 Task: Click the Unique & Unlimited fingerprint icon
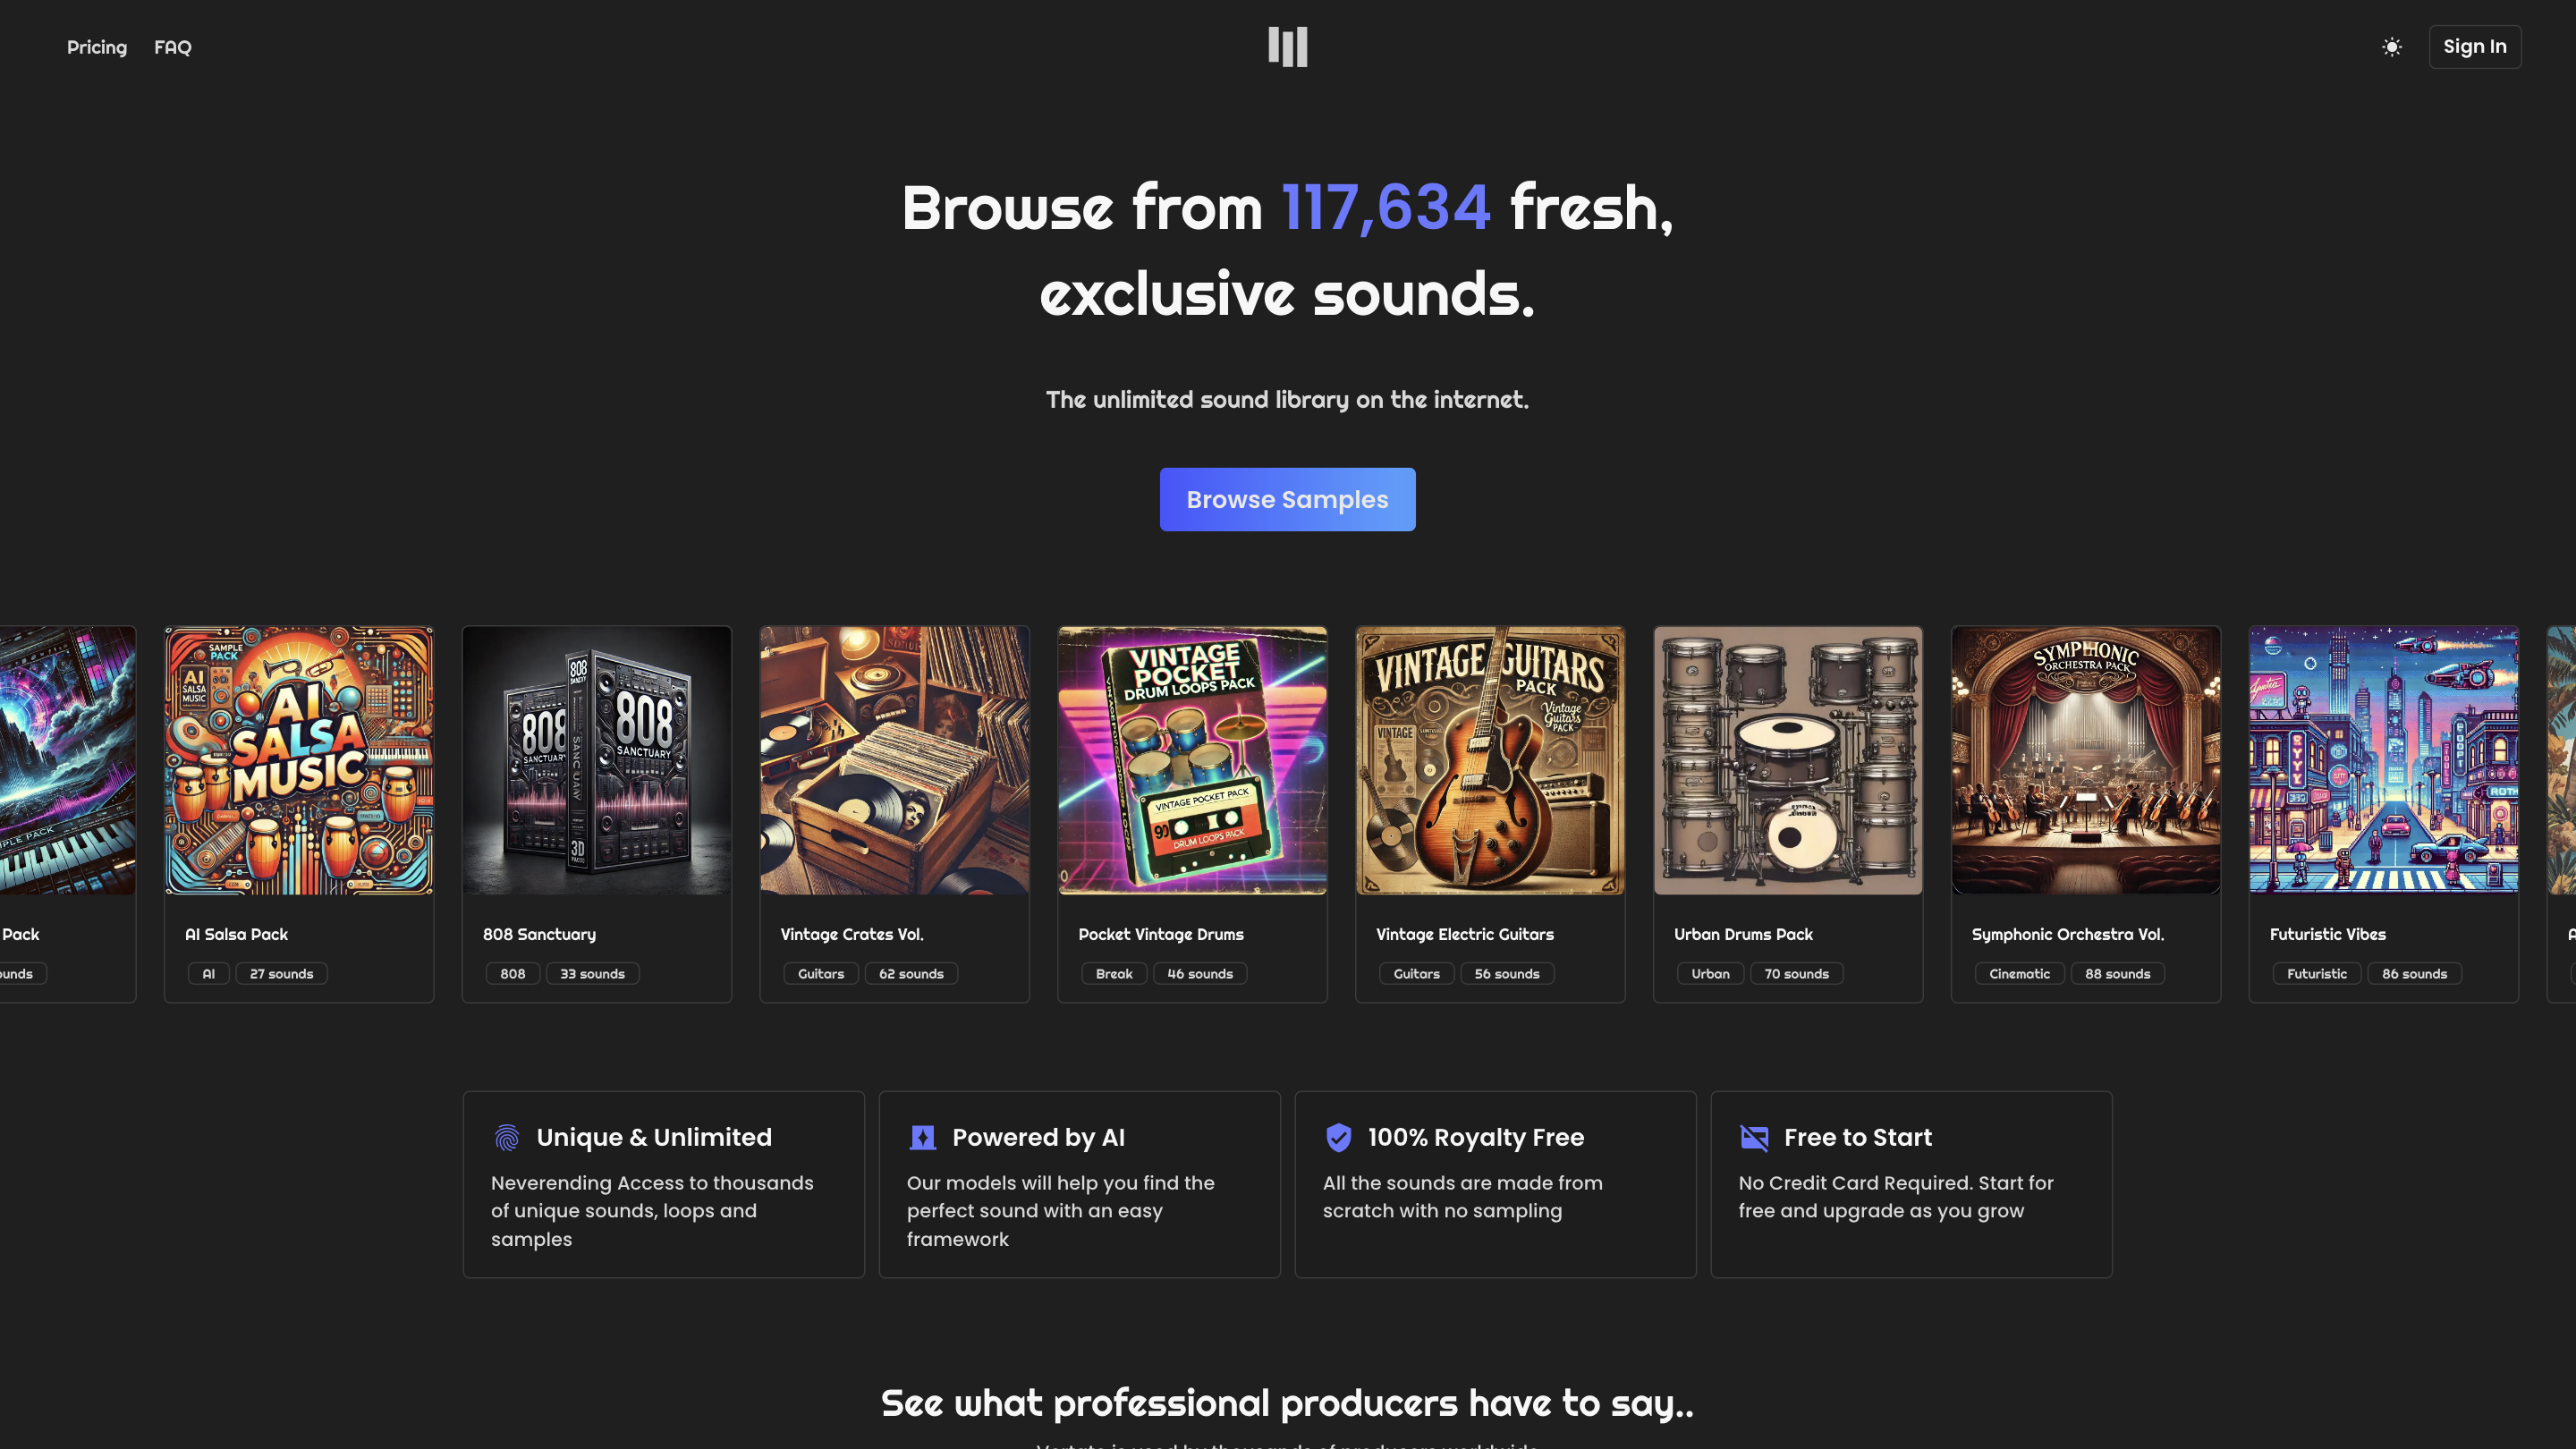click(x=507, y=1137)
